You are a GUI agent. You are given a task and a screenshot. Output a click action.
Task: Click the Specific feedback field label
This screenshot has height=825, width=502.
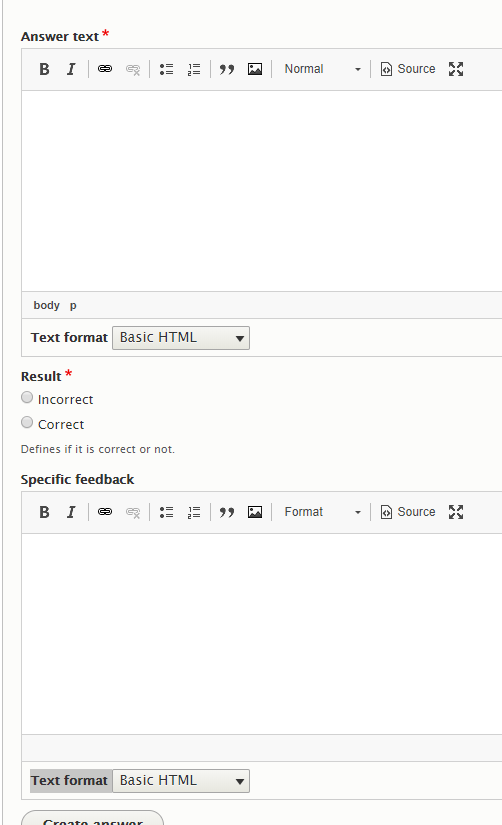pyautogui.click(x=77, y=479)
